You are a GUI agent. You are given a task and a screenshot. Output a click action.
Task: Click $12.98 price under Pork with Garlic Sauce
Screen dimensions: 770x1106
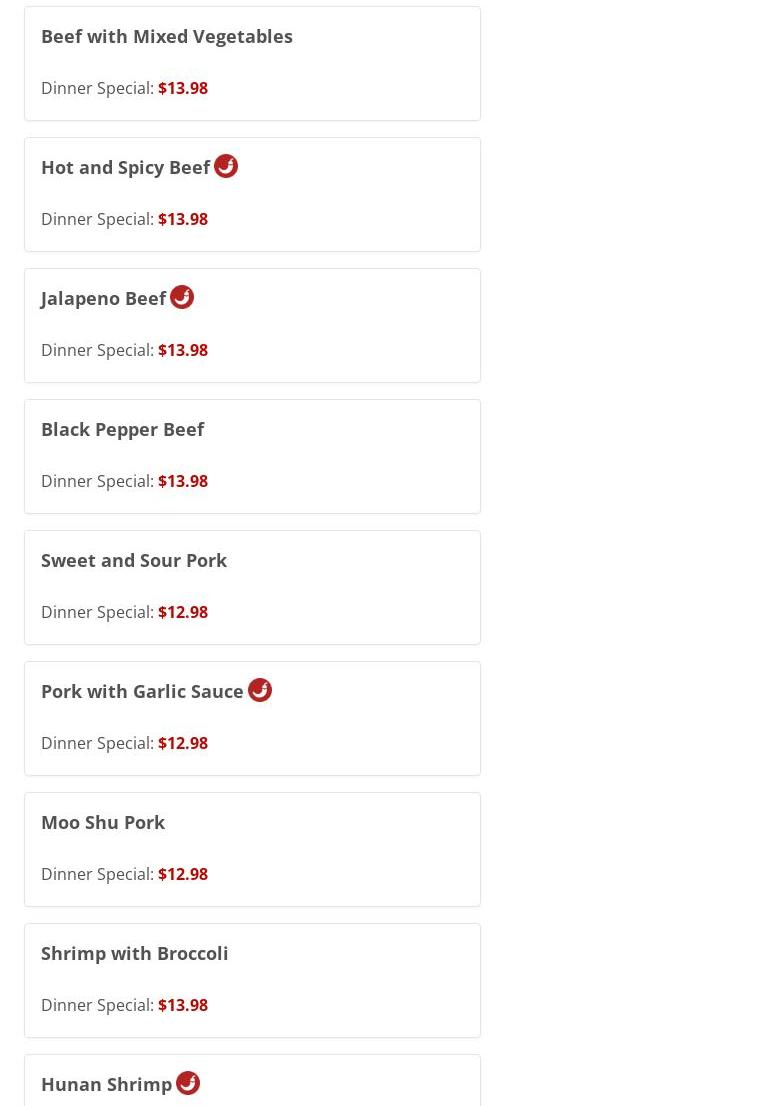click(183, 743)
